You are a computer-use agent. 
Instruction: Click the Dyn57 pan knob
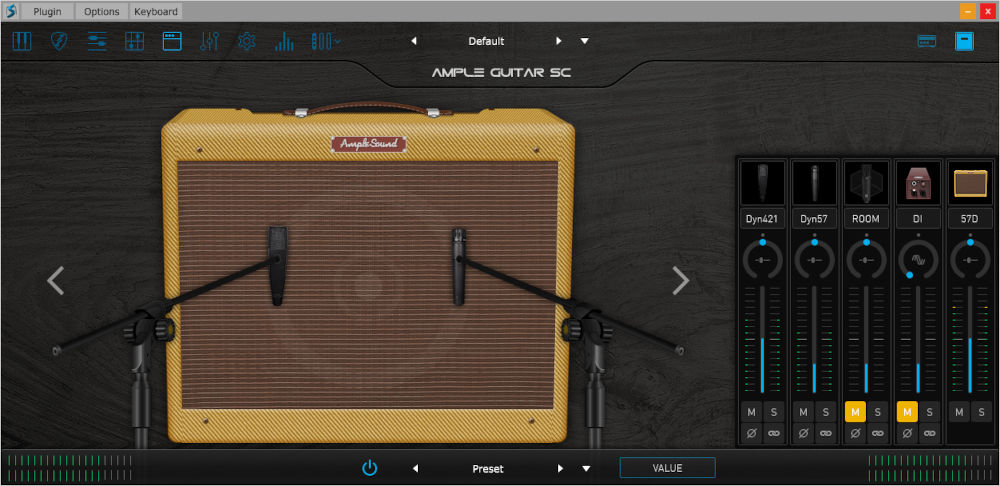pos(814,260)
